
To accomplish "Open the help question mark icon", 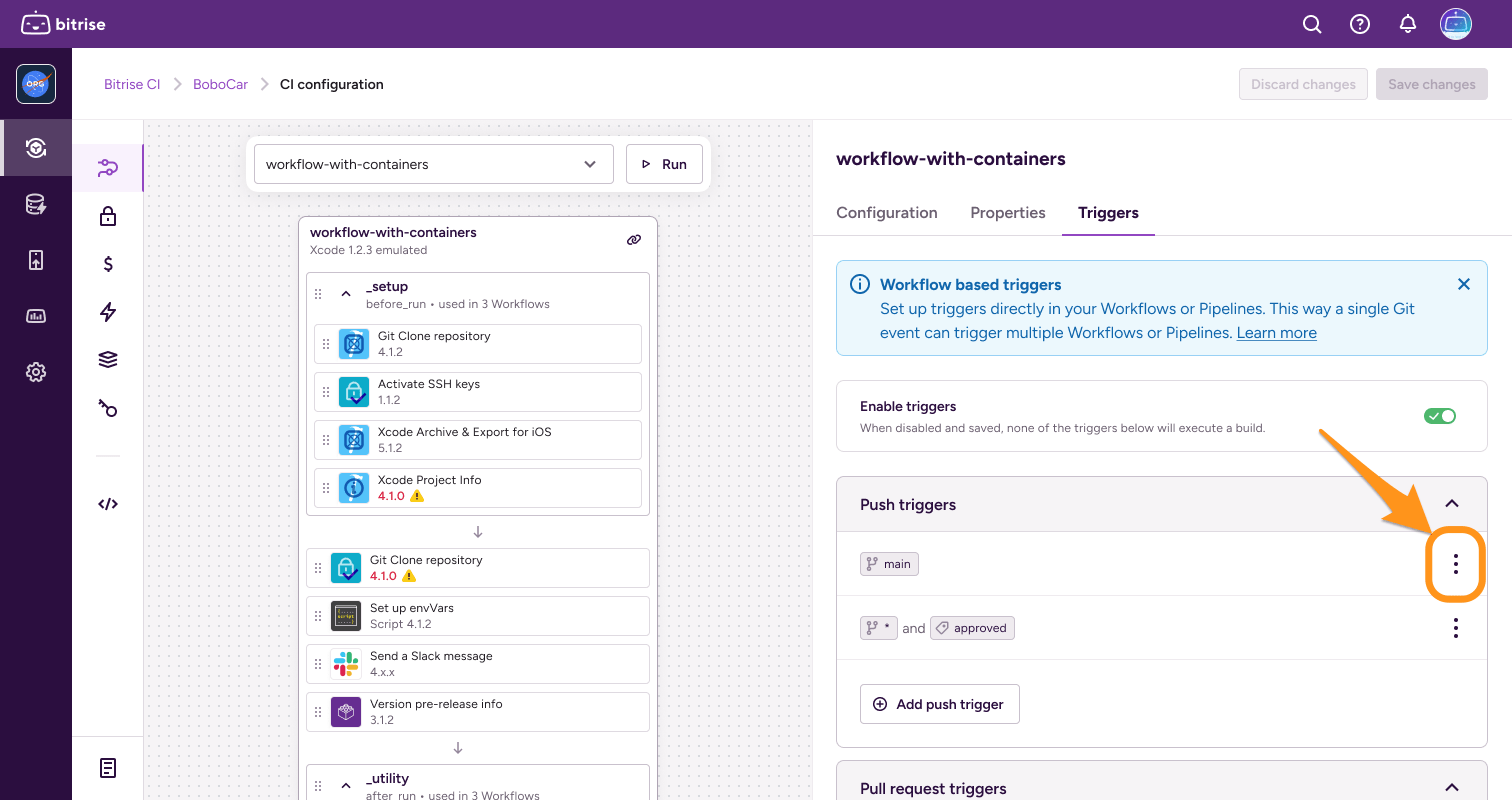I will 1360,24.
